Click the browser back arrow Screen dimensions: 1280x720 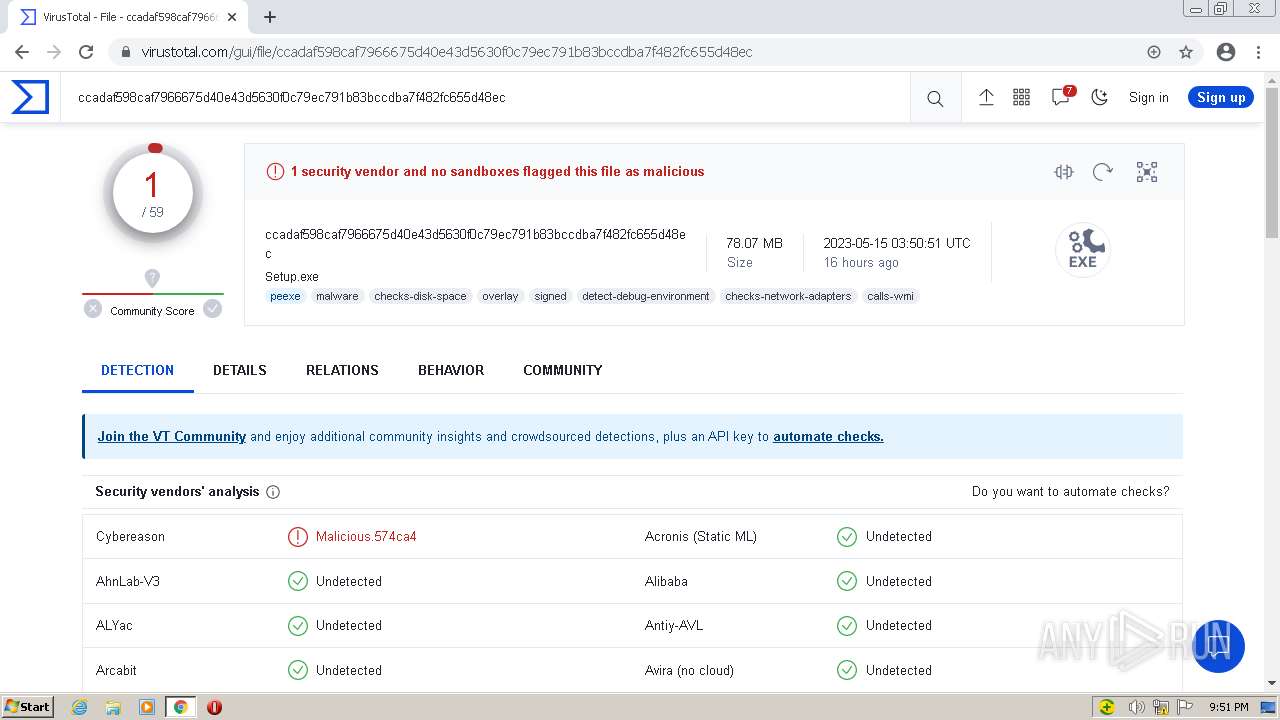(x=22, y=52)
